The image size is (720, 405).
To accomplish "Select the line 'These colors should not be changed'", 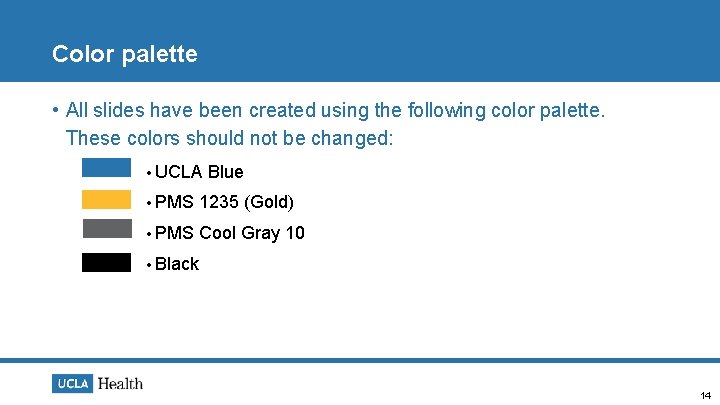I will click(x=230, y=138).
